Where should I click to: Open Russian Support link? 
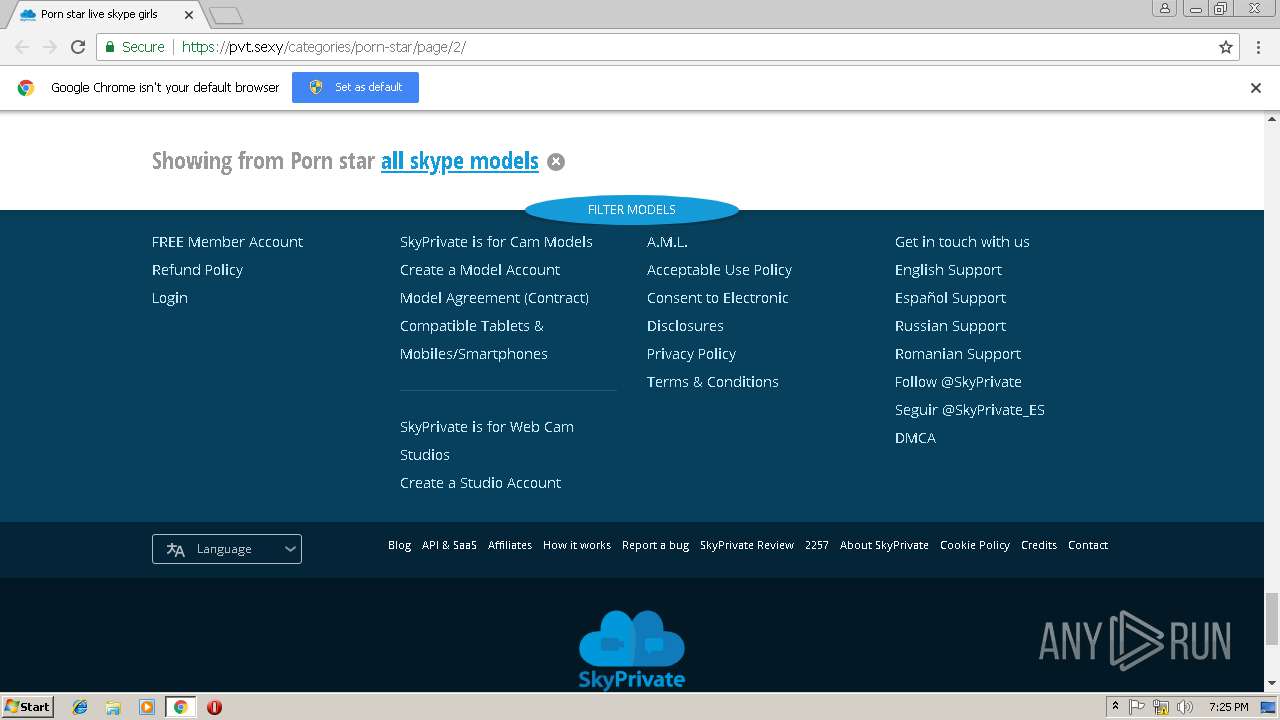click(x=950, y=326)
